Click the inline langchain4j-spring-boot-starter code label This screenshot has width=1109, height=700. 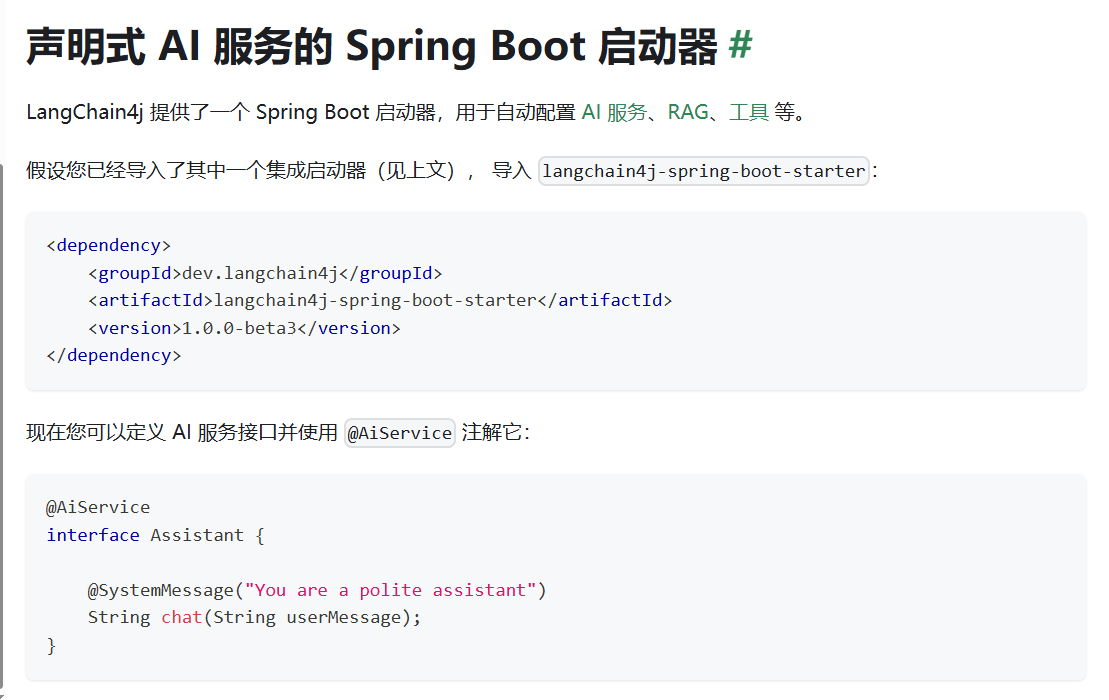pyautogui.click(x=703, y=171)
